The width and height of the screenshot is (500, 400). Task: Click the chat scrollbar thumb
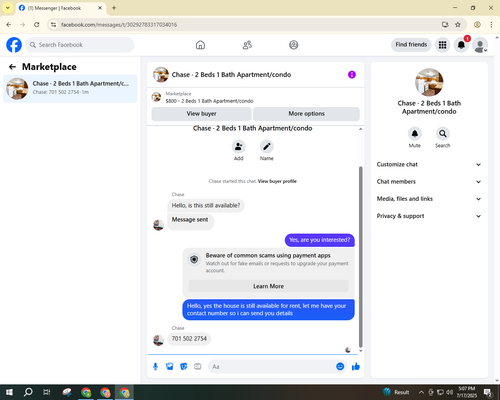[x=360, y=257]
